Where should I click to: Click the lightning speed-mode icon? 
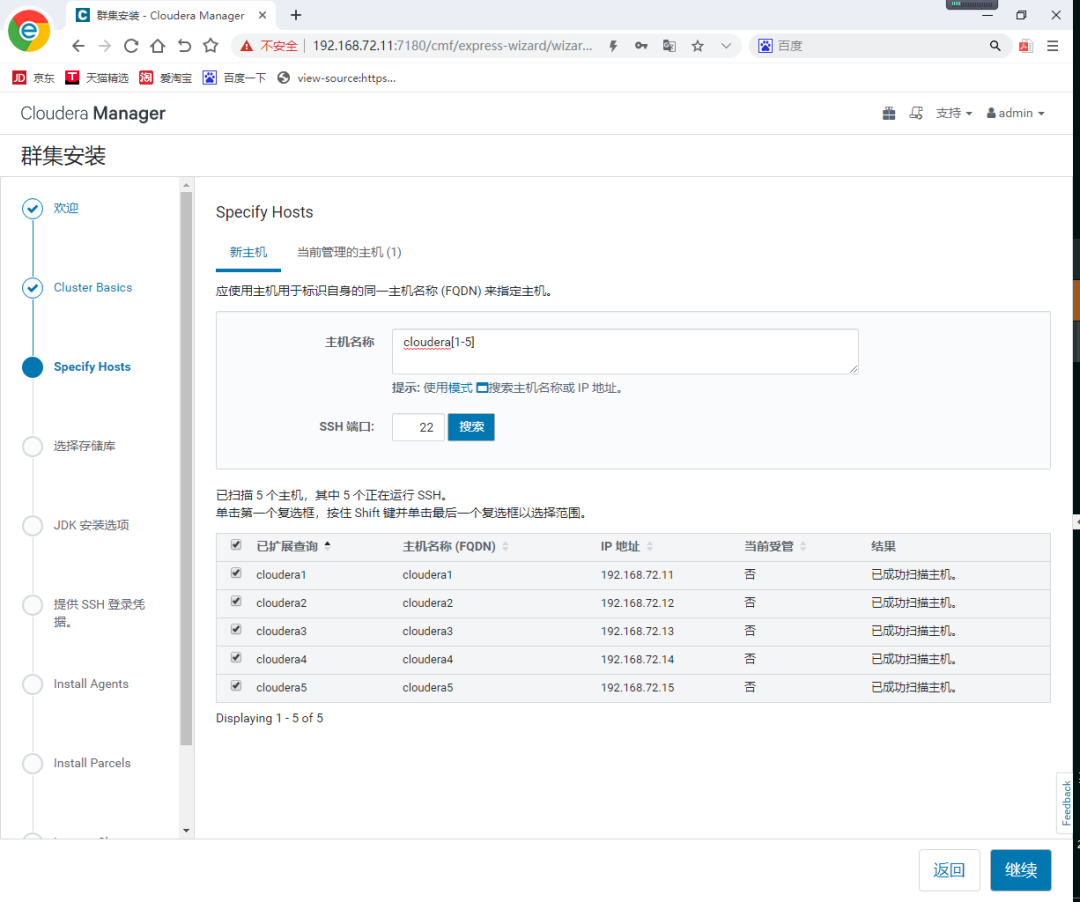point(613,46)
